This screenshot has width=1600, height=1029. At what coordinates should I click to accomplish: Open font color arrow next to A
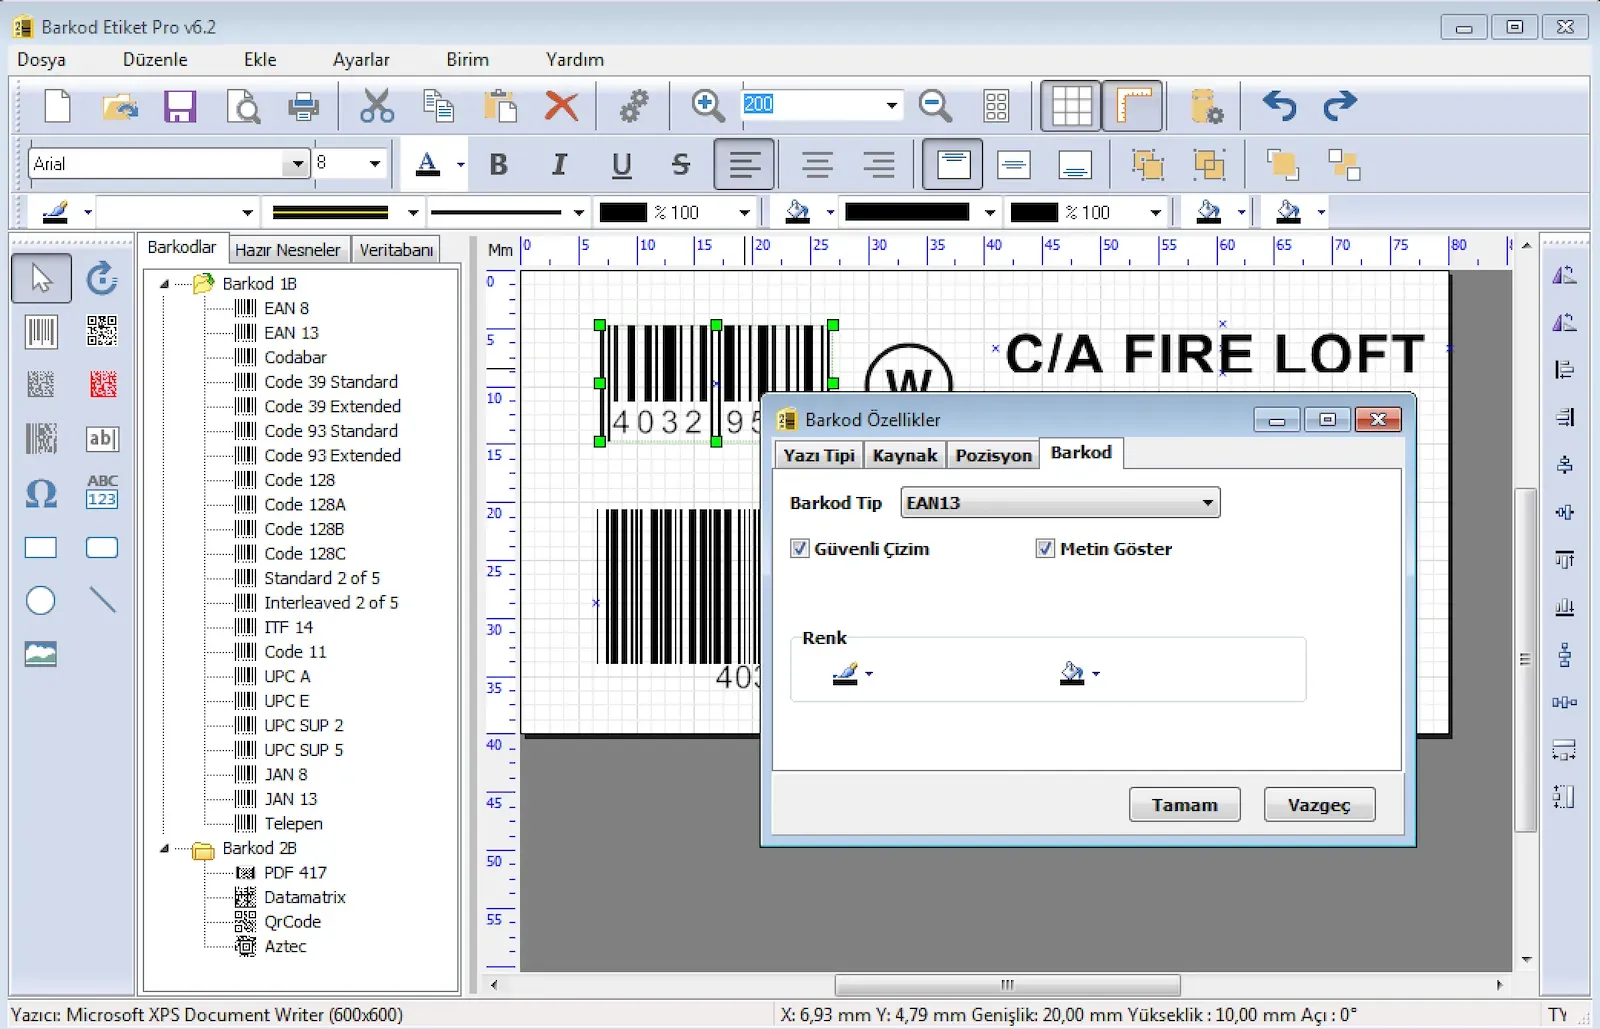(x=460, y=164)
